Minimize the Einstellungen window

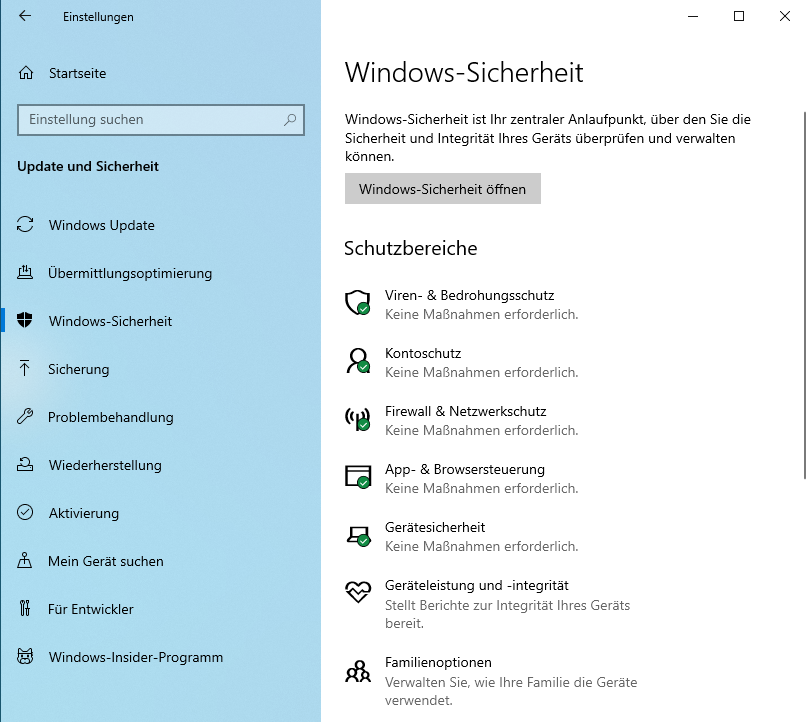pyautogui.click(x=693, y=16)
